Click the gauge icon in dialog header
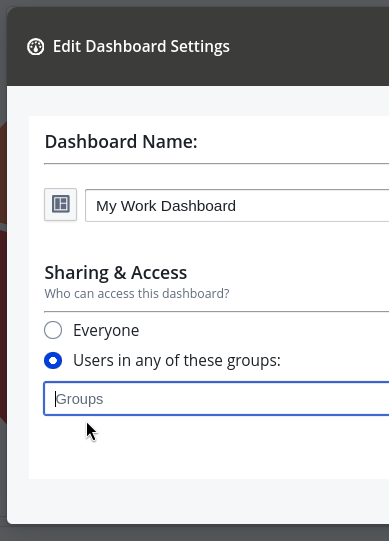 36,47
